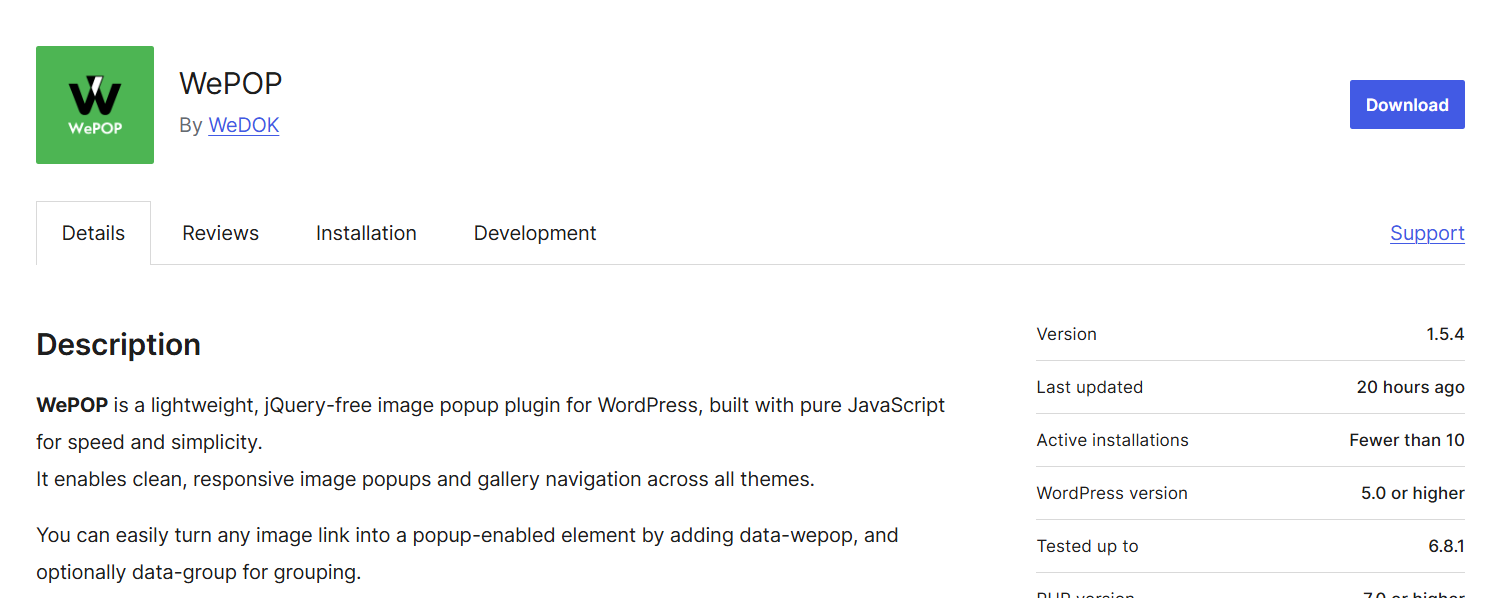Click the WordPress version label
This screenshot has width=1510, height=598.
pos(1111,493)
